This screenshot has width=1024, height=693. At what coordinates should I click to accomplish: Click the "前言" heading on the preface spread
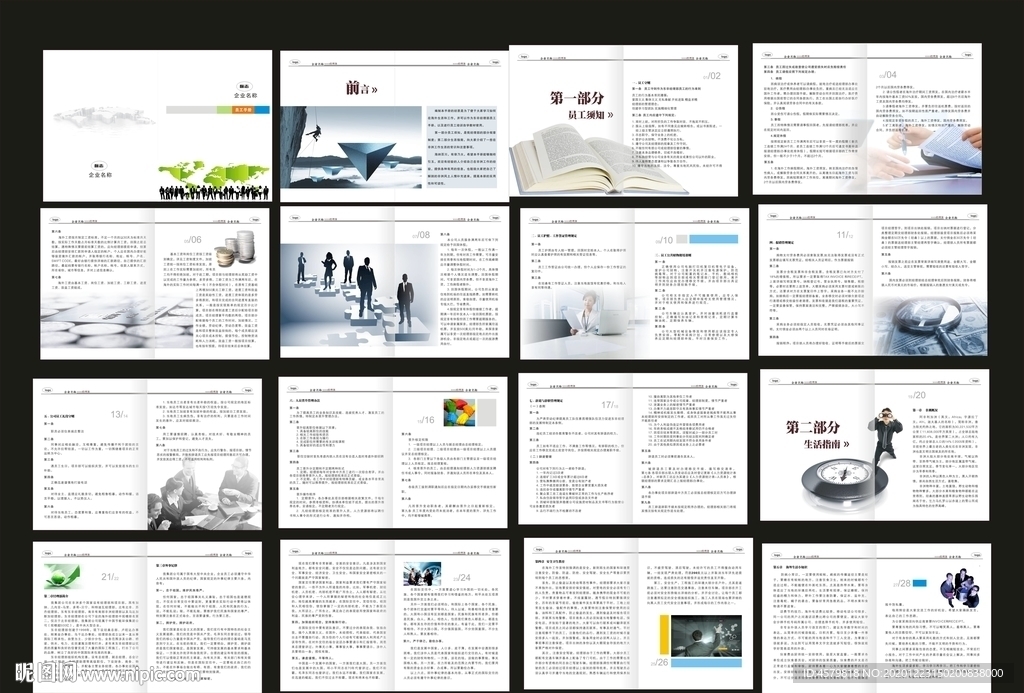(x=357, y=88)
